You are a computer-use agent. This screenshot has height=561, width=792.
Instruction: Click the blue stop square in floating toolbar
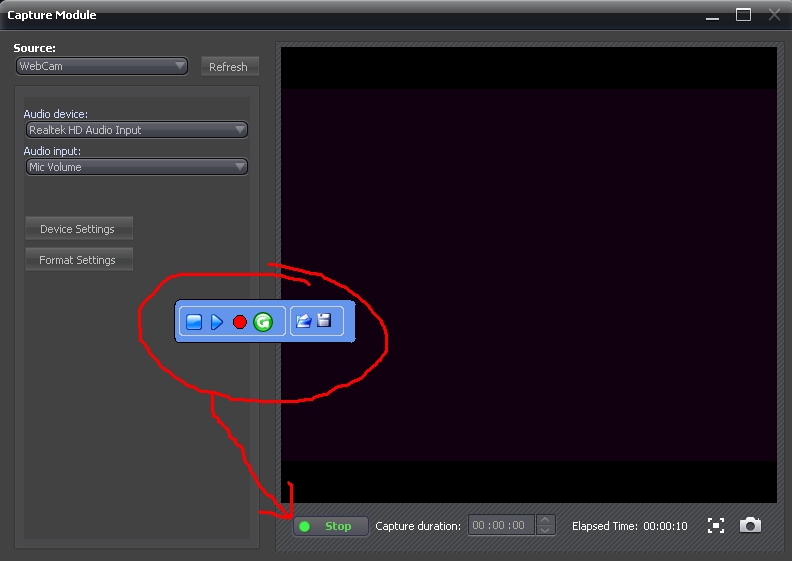tap(194, 322)
